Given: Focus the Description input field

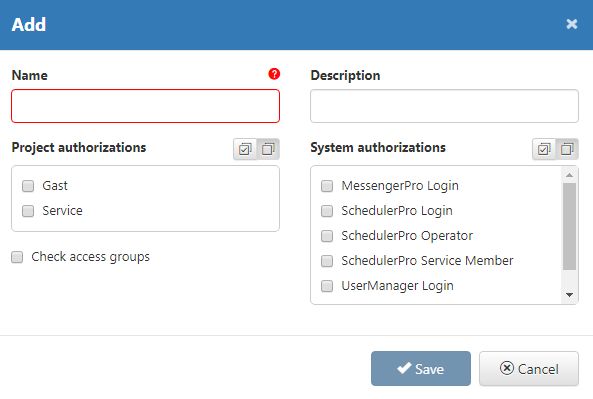Looking at the screenshot, I should [444, 106].
